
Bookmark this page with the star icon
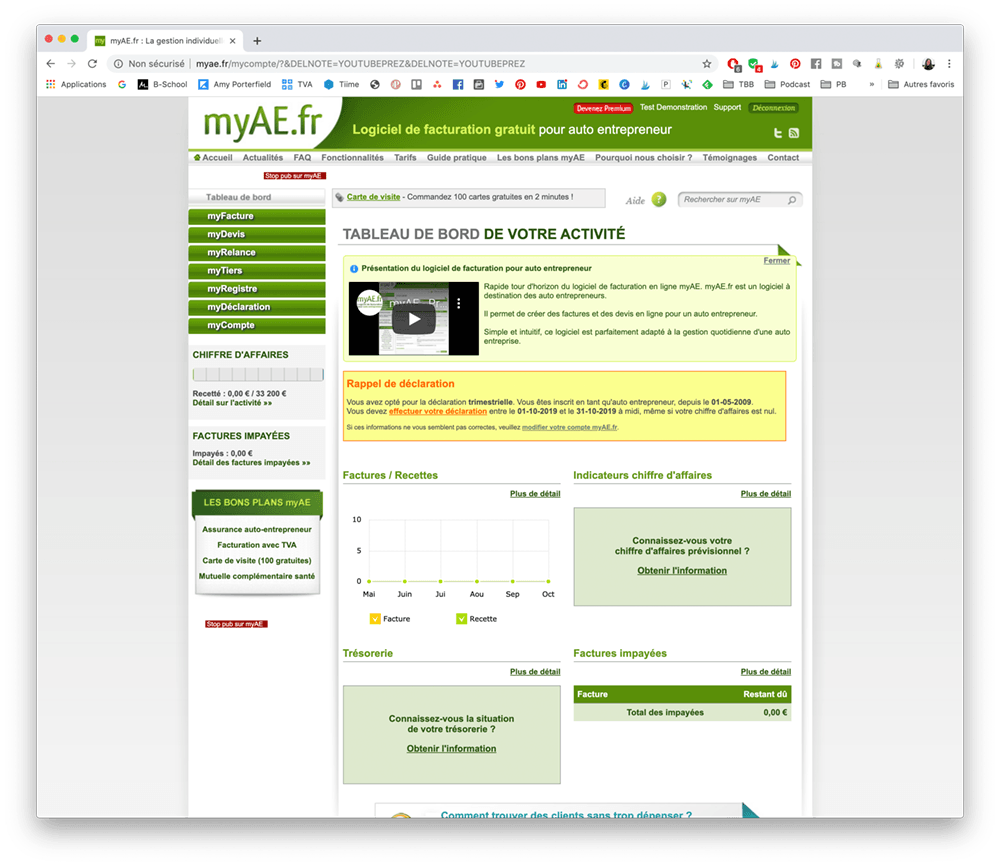(x=707, y=64)
